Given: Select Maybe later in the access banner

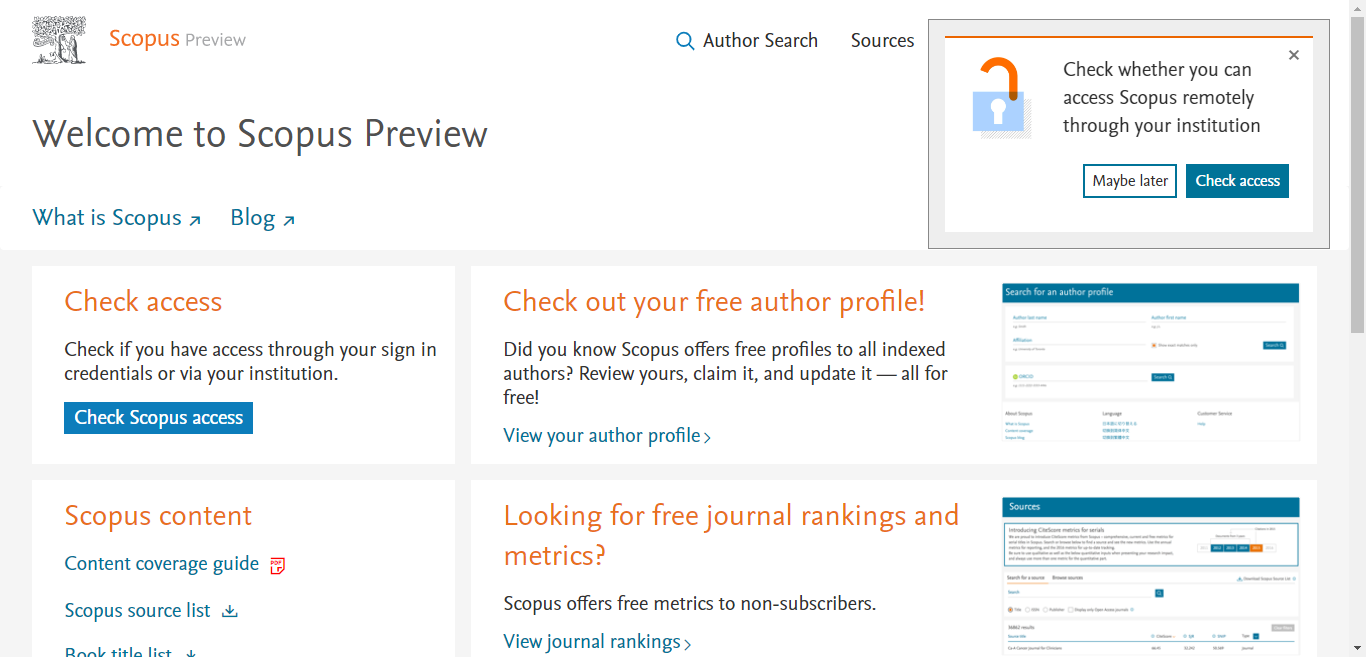Looking at the screenshot, I should 1129,181.
